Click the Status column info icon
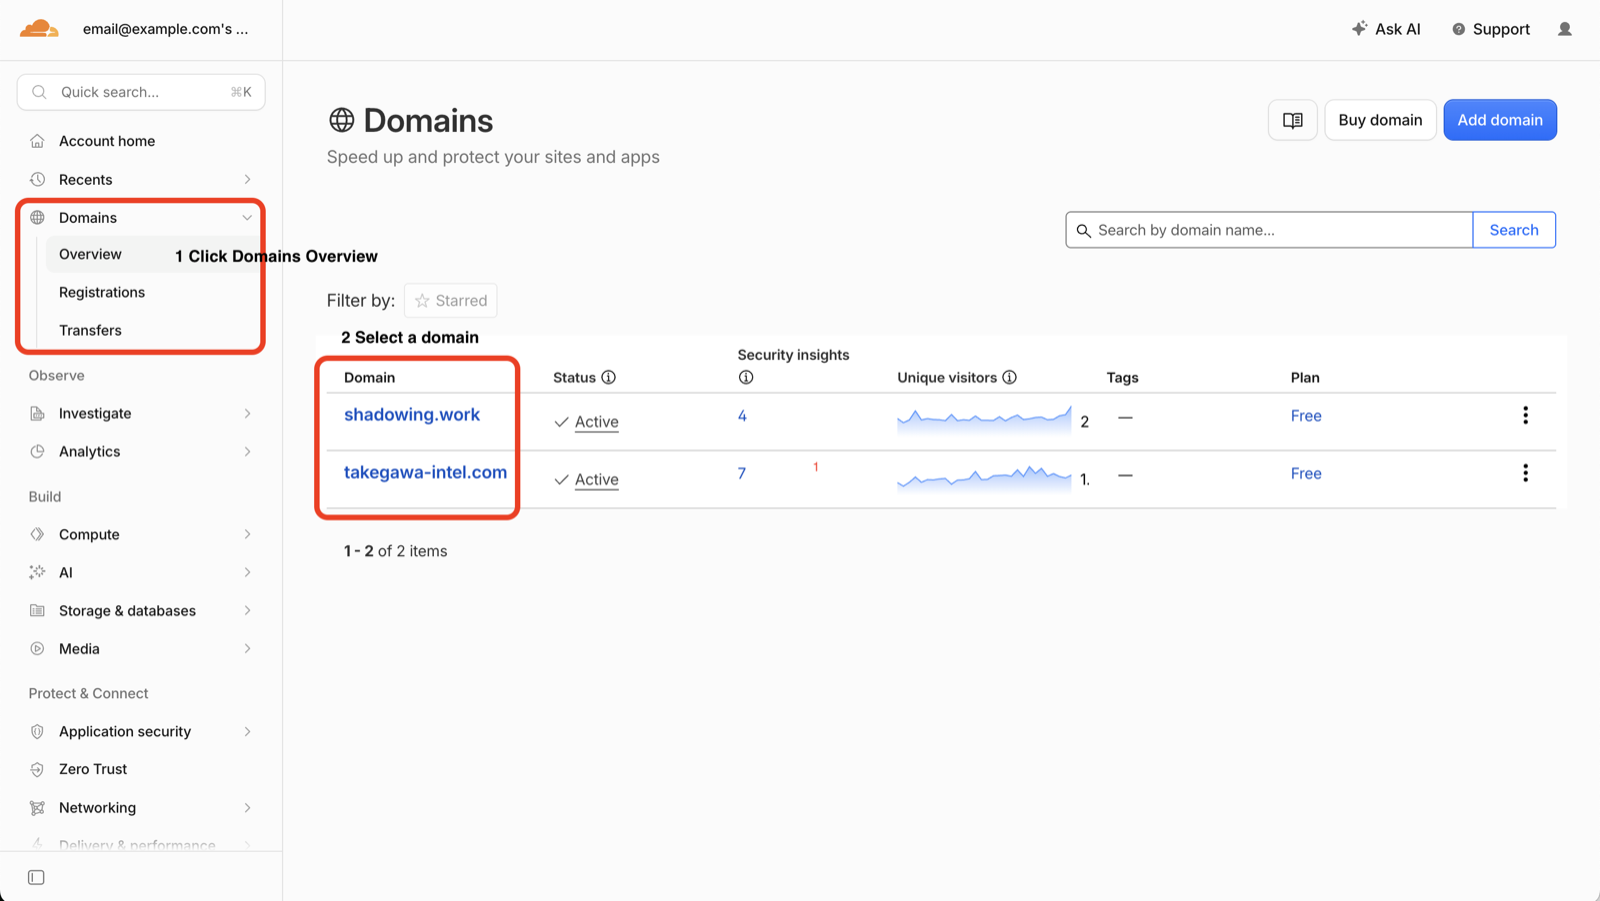This screenshot has width=1600, height=901. (608, 377)
